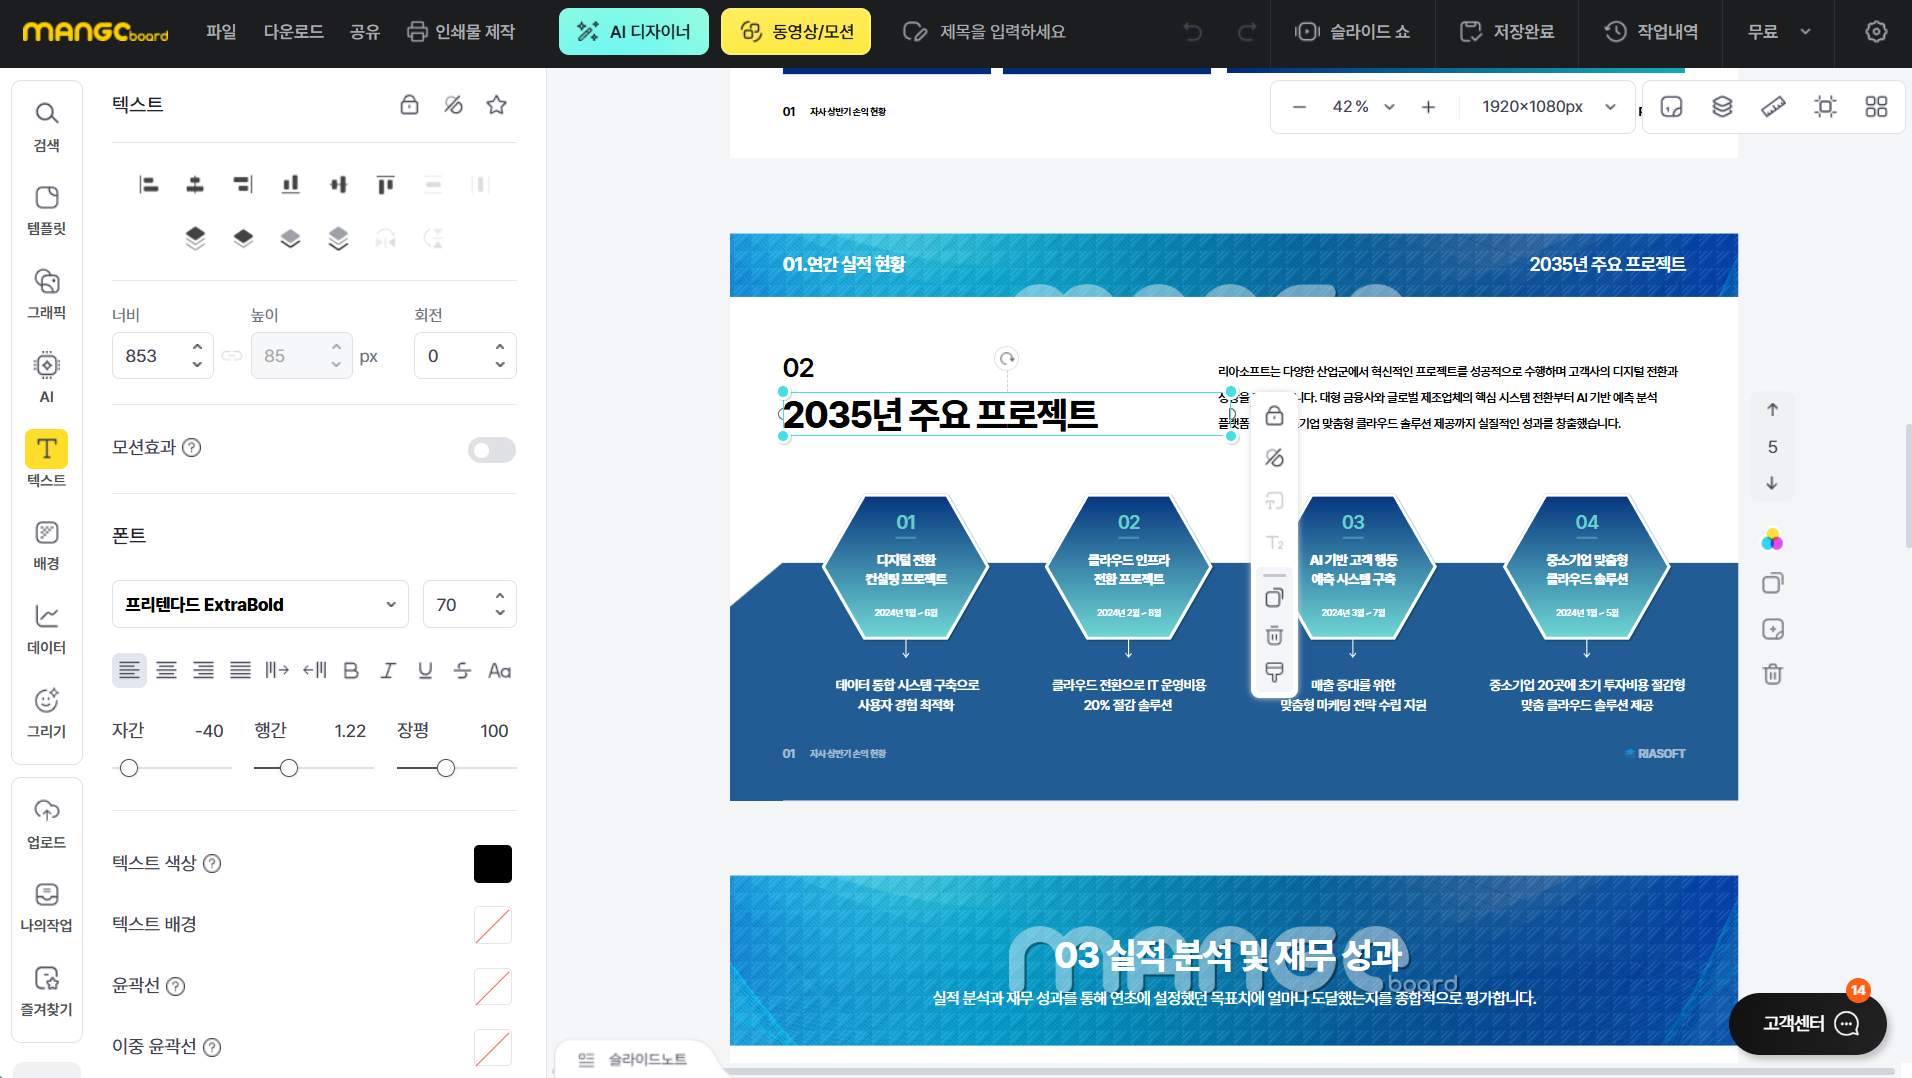1912x1078 pixels.
Task: Open the 그래픽 graphics panel
Action: tap(46, 293)
